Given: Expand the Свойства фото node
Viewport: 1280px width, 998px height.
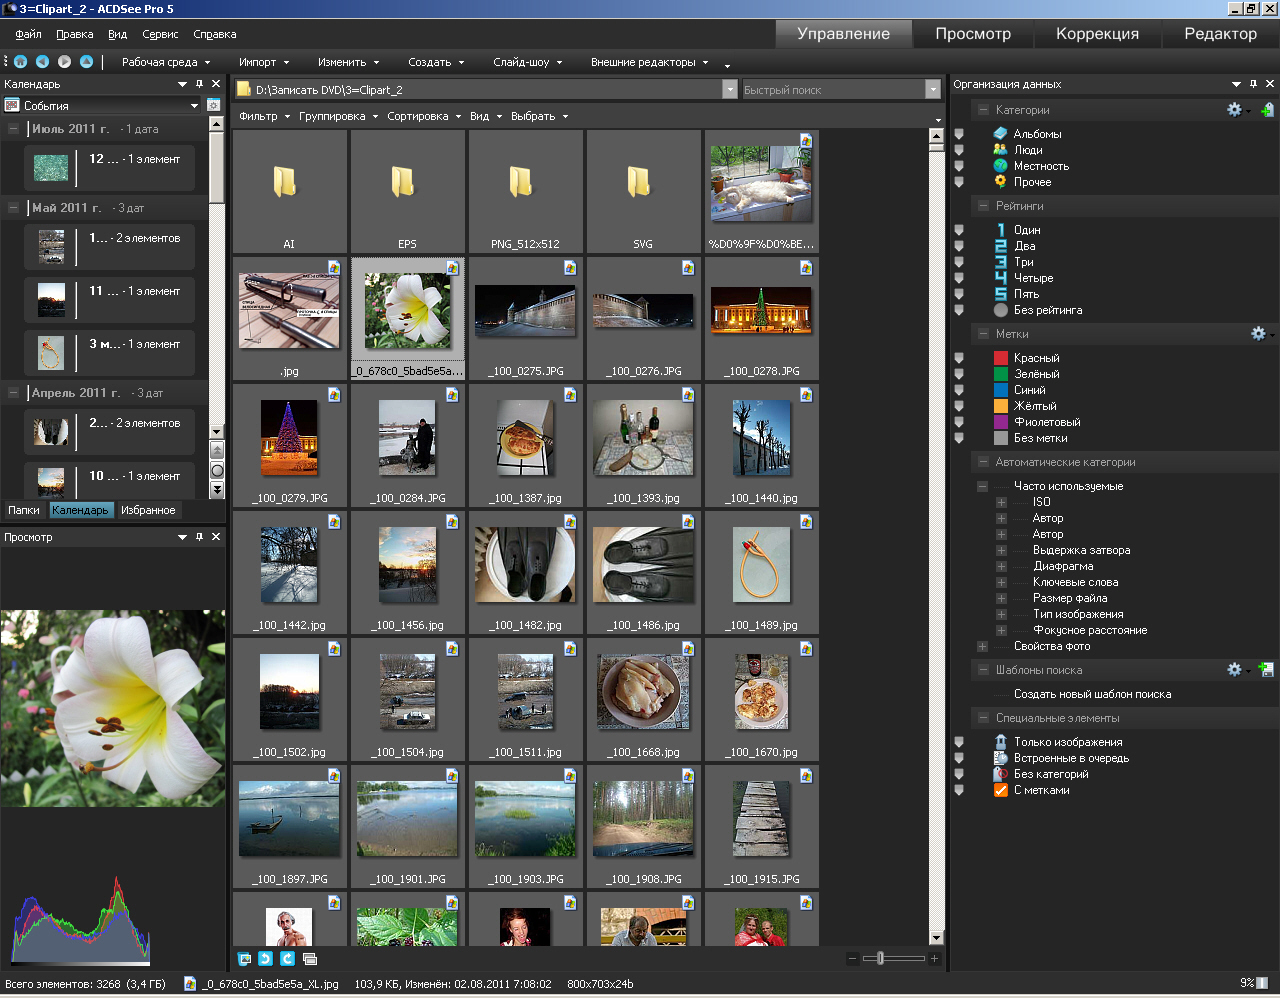Looking at the screenshot, I should tap(982, 646).
